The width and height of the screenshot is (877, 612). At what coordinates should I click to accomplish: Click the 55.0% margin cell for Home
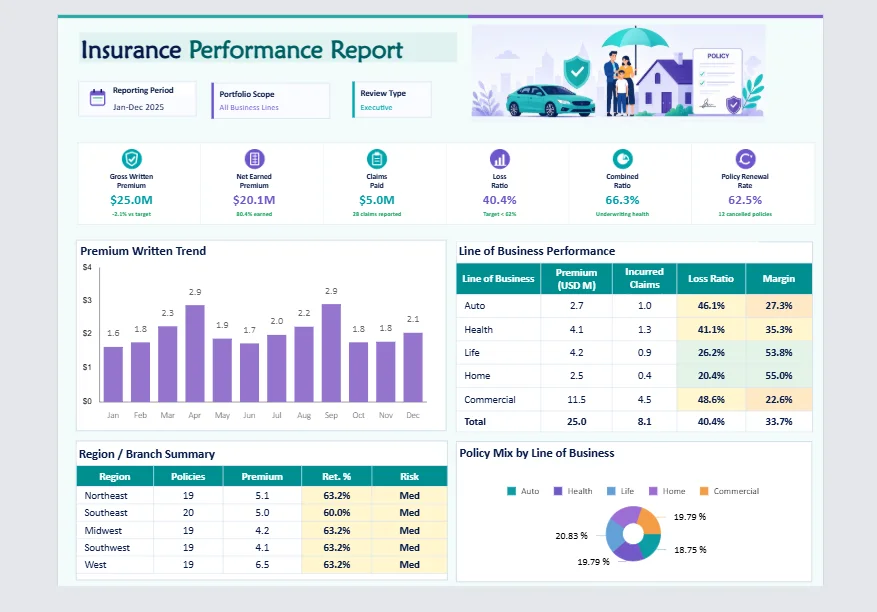[x=779, y=375]
